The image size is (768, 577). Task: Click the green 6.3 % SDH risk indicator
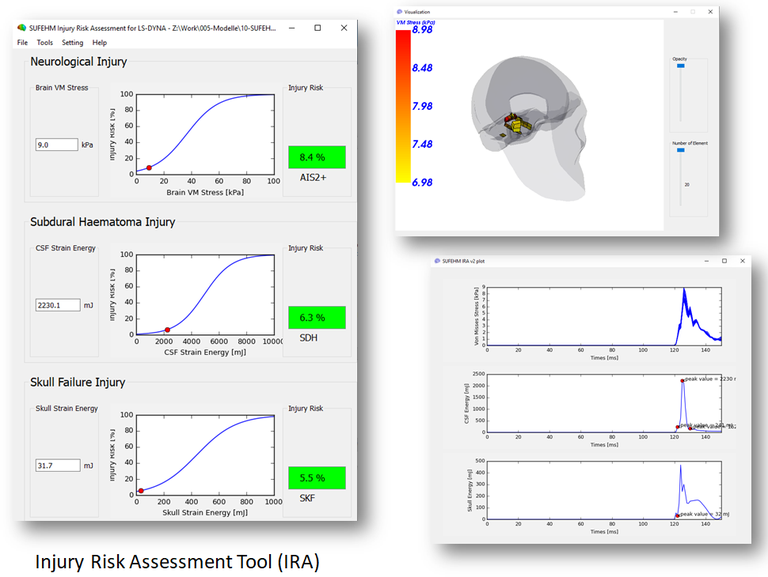tap(316, 317)
